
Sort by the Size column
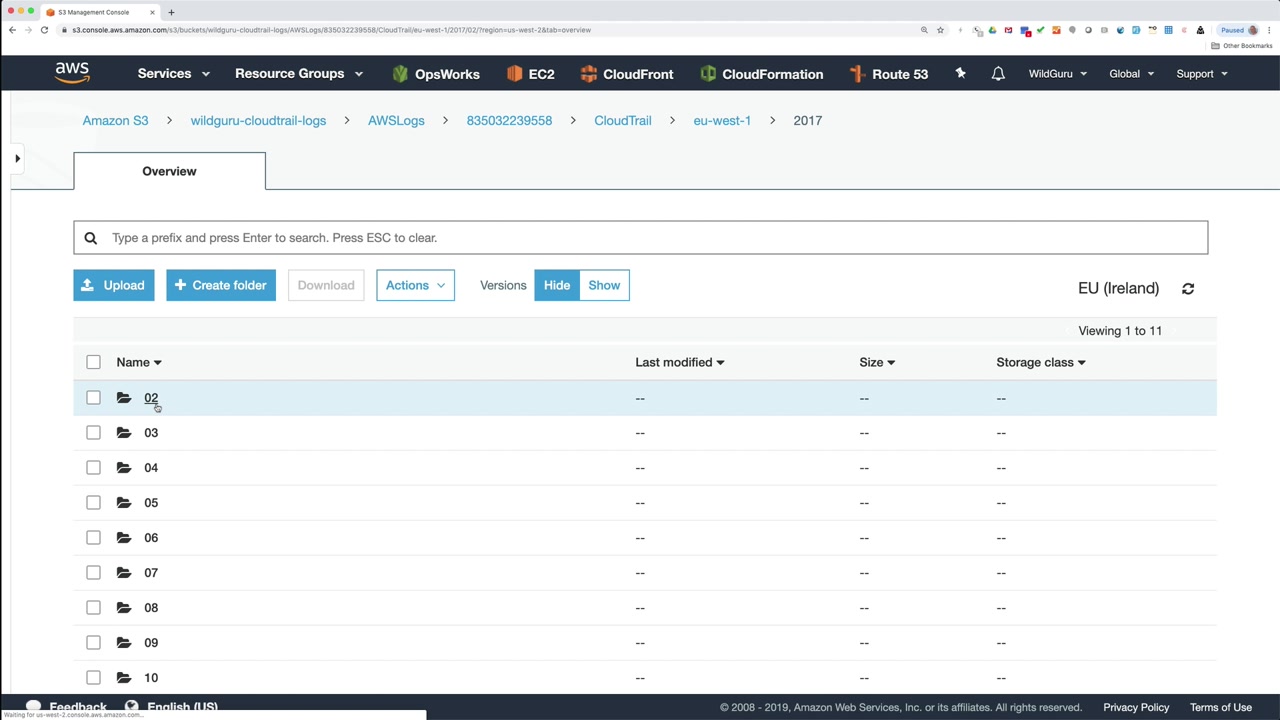877,362
